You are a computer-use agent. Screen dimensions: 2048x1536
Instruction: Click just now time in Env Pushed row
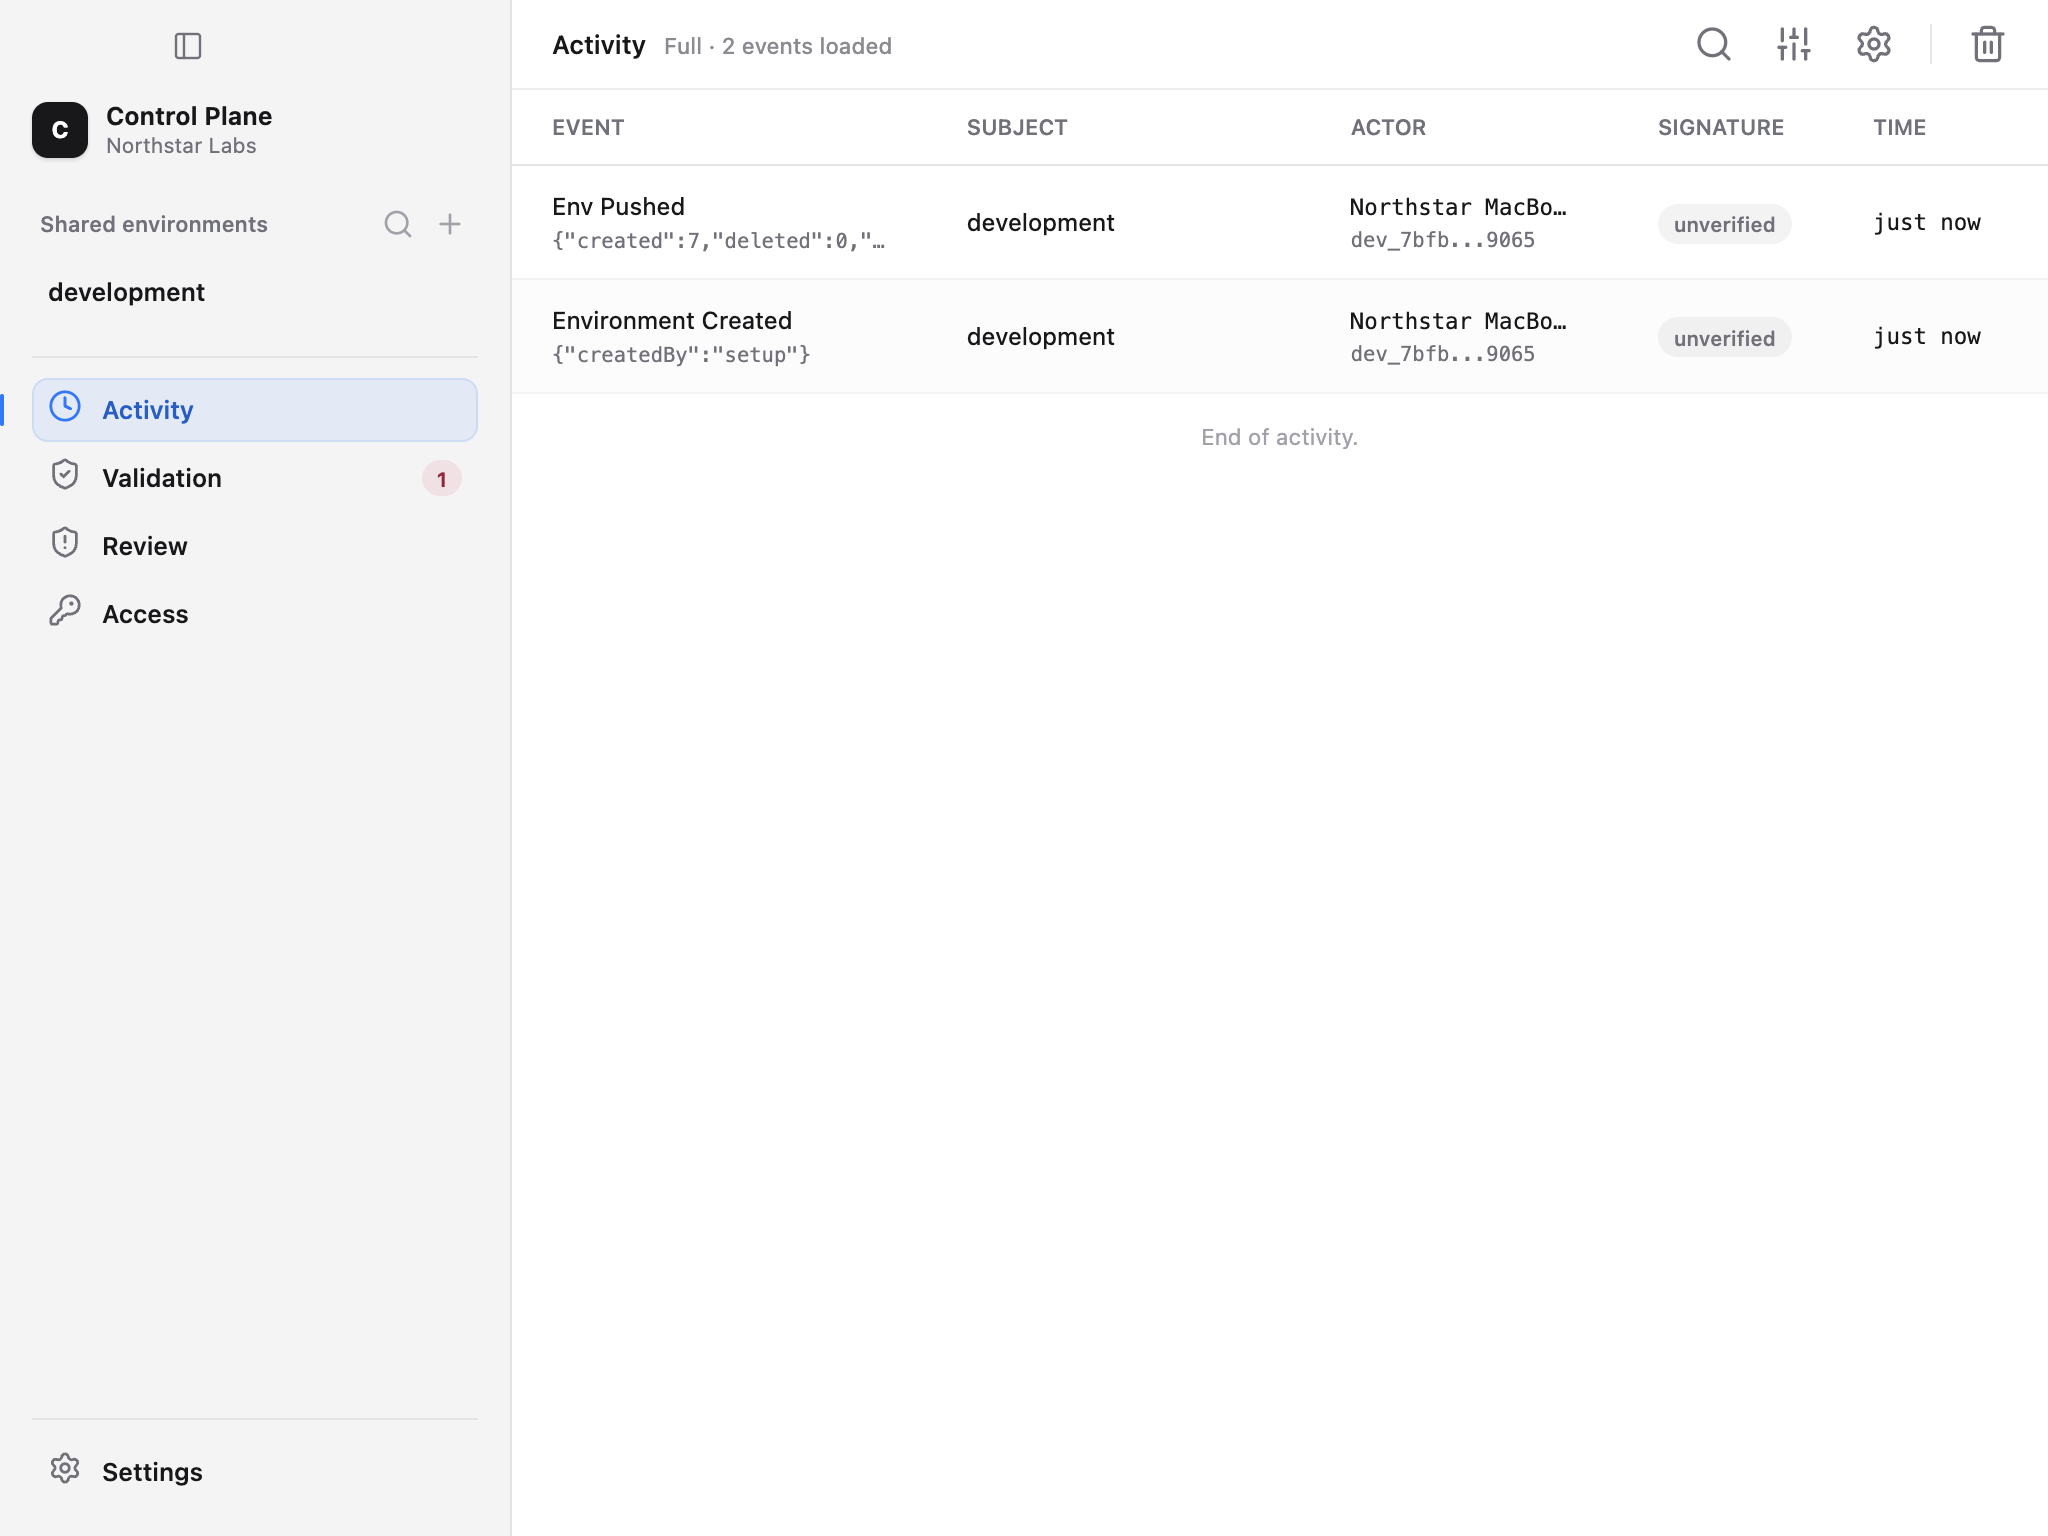point(1927,222)
